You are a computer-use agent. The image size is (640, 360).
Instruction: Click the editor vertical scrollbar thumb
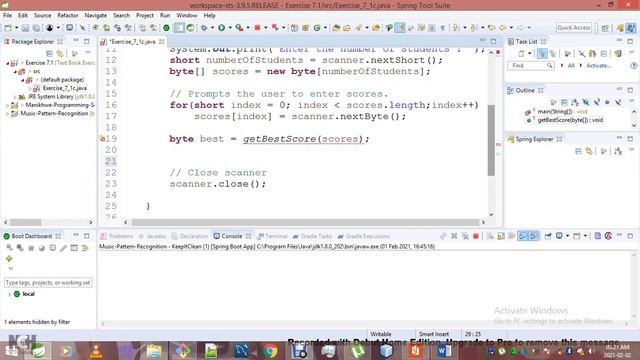click(x=491, y=140)
